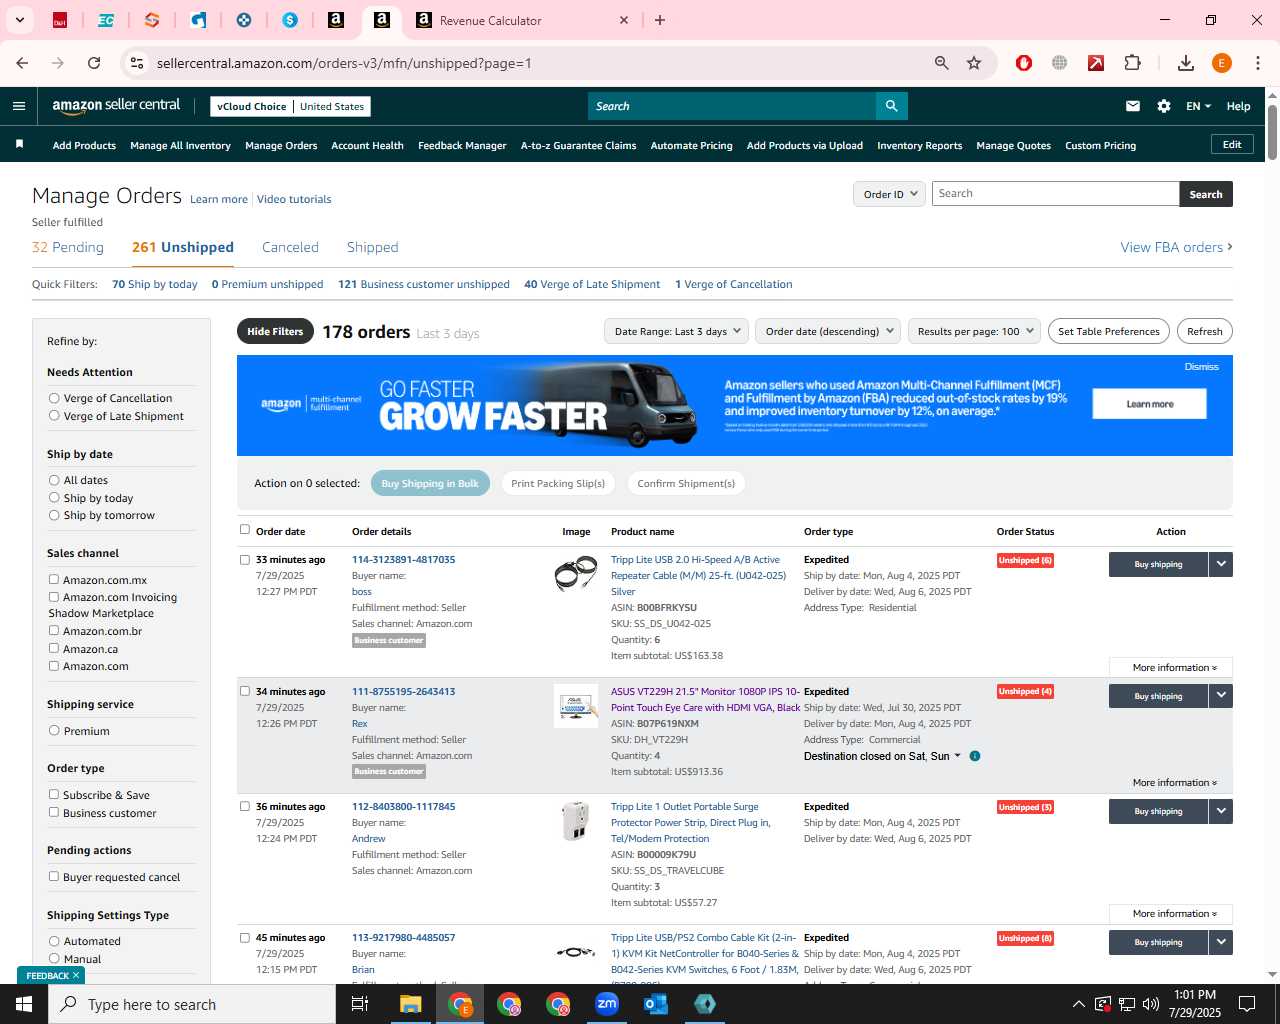This screenshot has height=1024, width=1280.
Task: Select Verge of Cancellation radio filter
Action: (54, 398)
